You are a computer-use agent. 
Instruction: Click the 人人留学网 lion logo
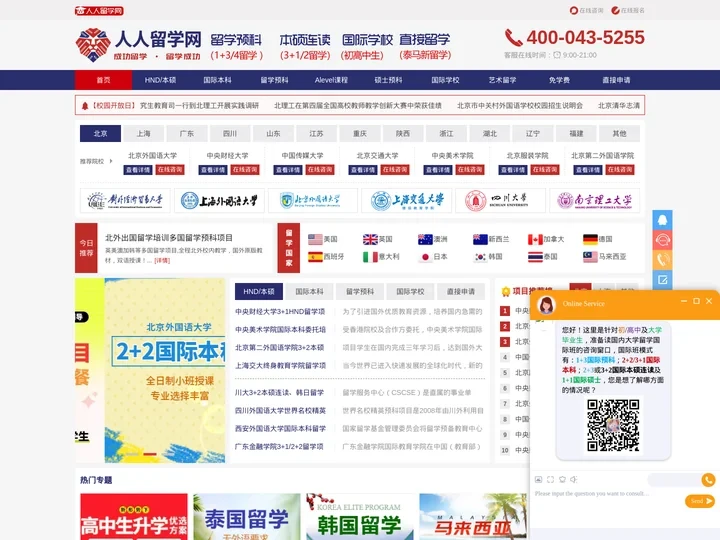(93, 45)
